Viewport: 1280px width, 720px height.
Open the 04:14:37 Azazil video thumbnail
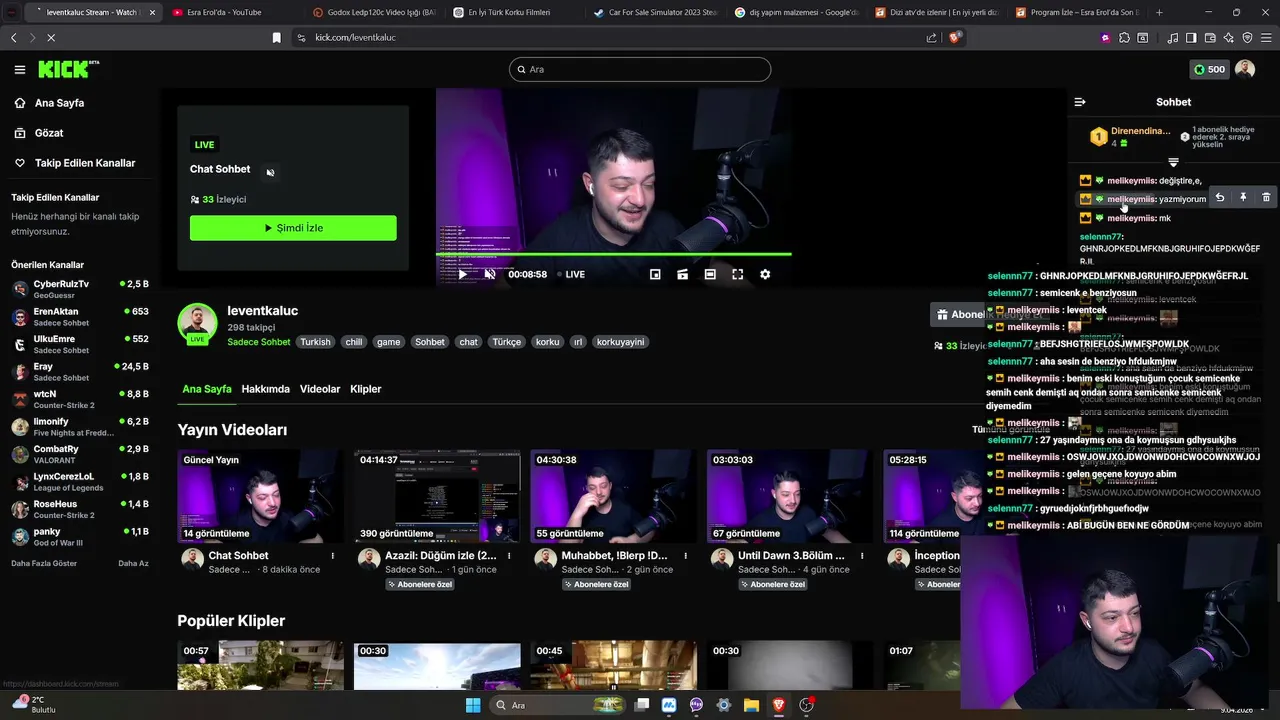(x=437, y=496)
